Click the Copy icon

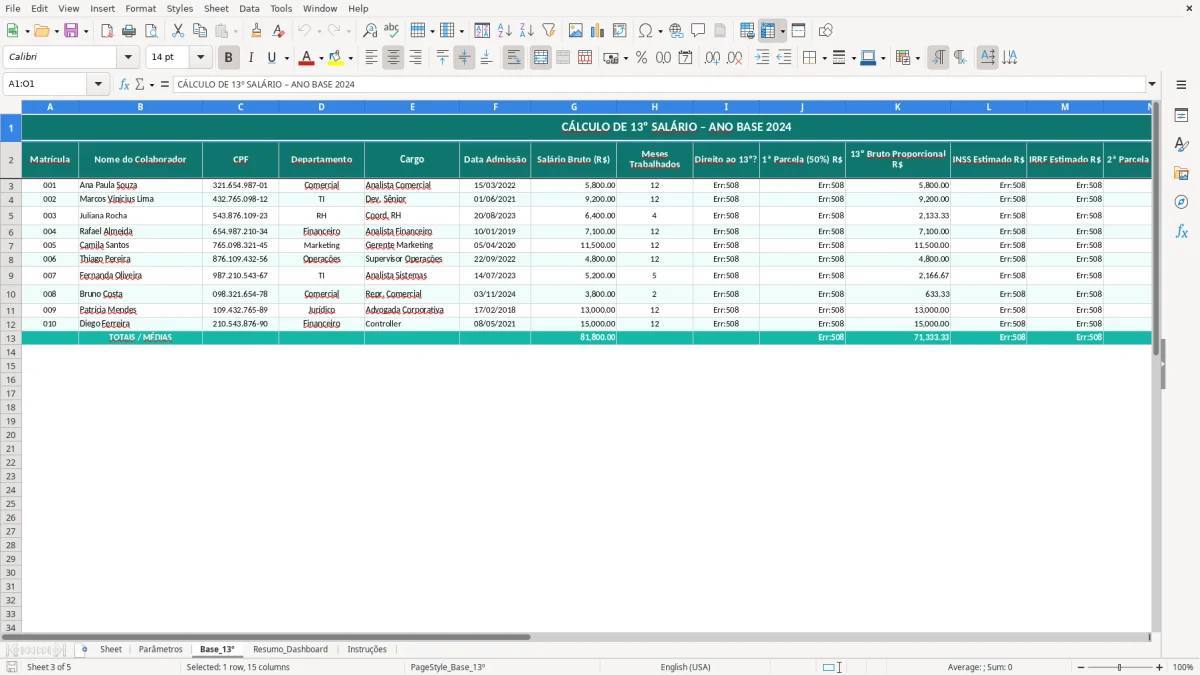[199, 31]
